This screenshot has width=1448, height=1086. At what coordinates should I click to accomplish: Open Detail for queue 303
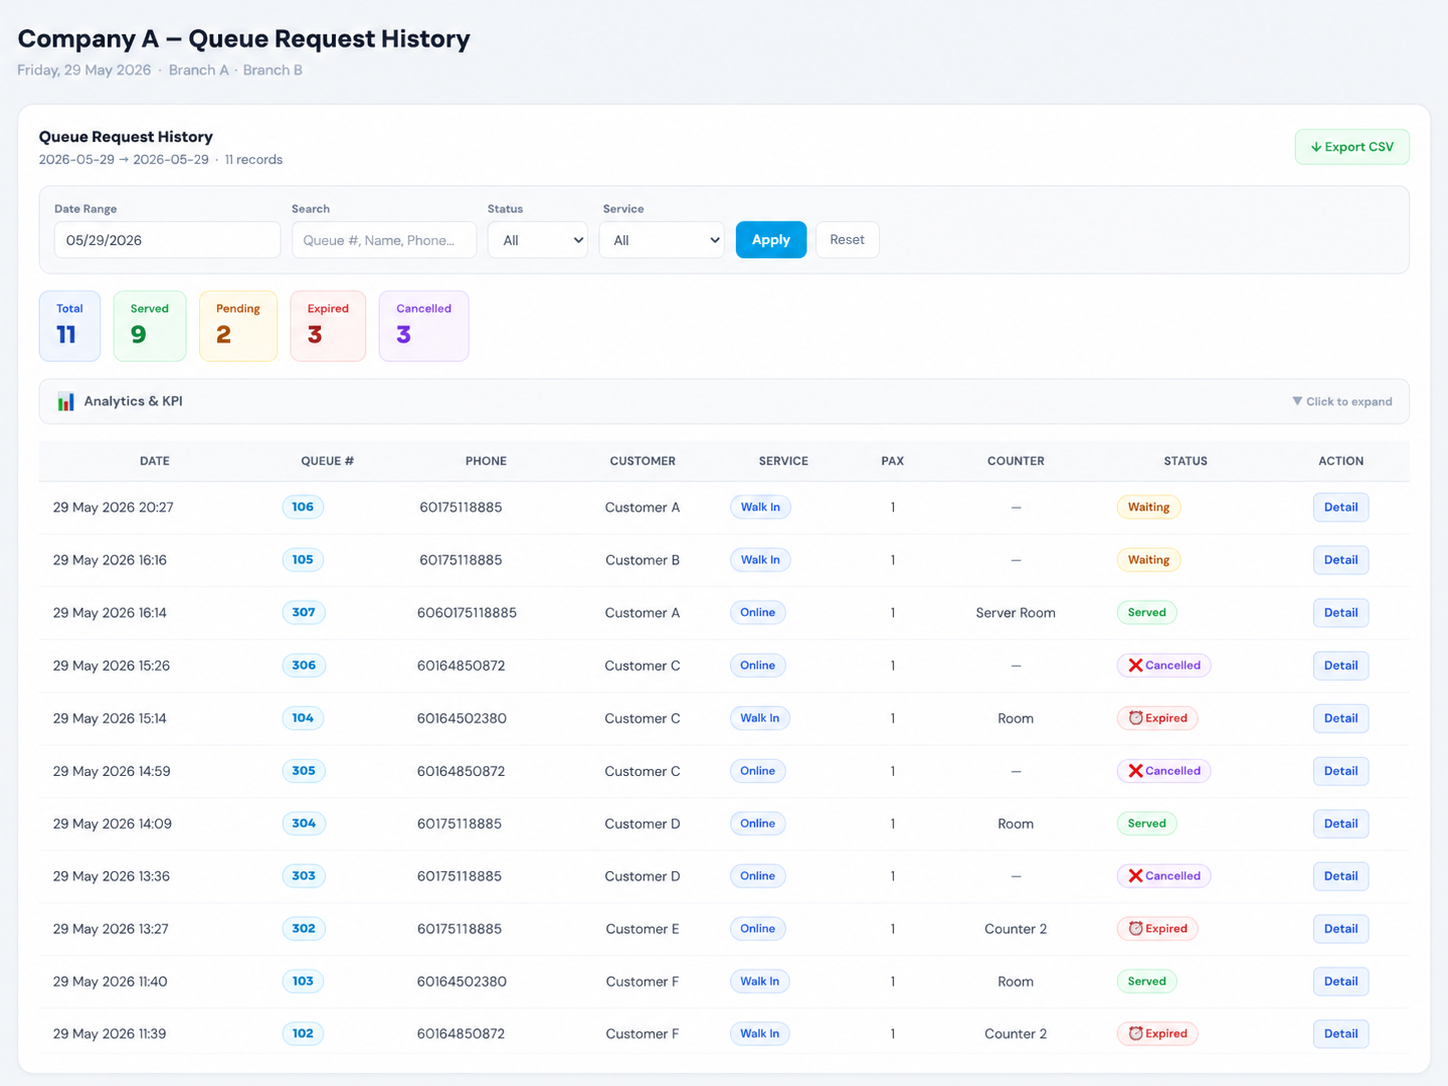tap(1340, 876)
